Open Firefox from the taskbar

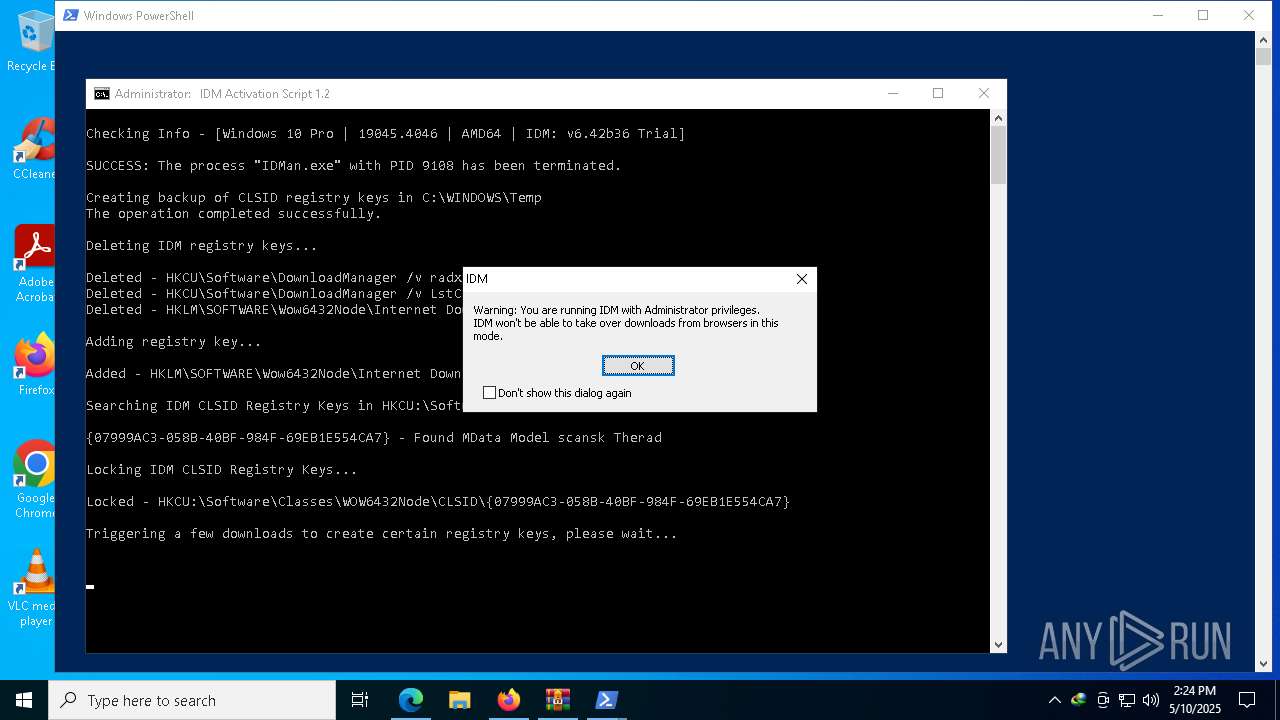(509, 700)
